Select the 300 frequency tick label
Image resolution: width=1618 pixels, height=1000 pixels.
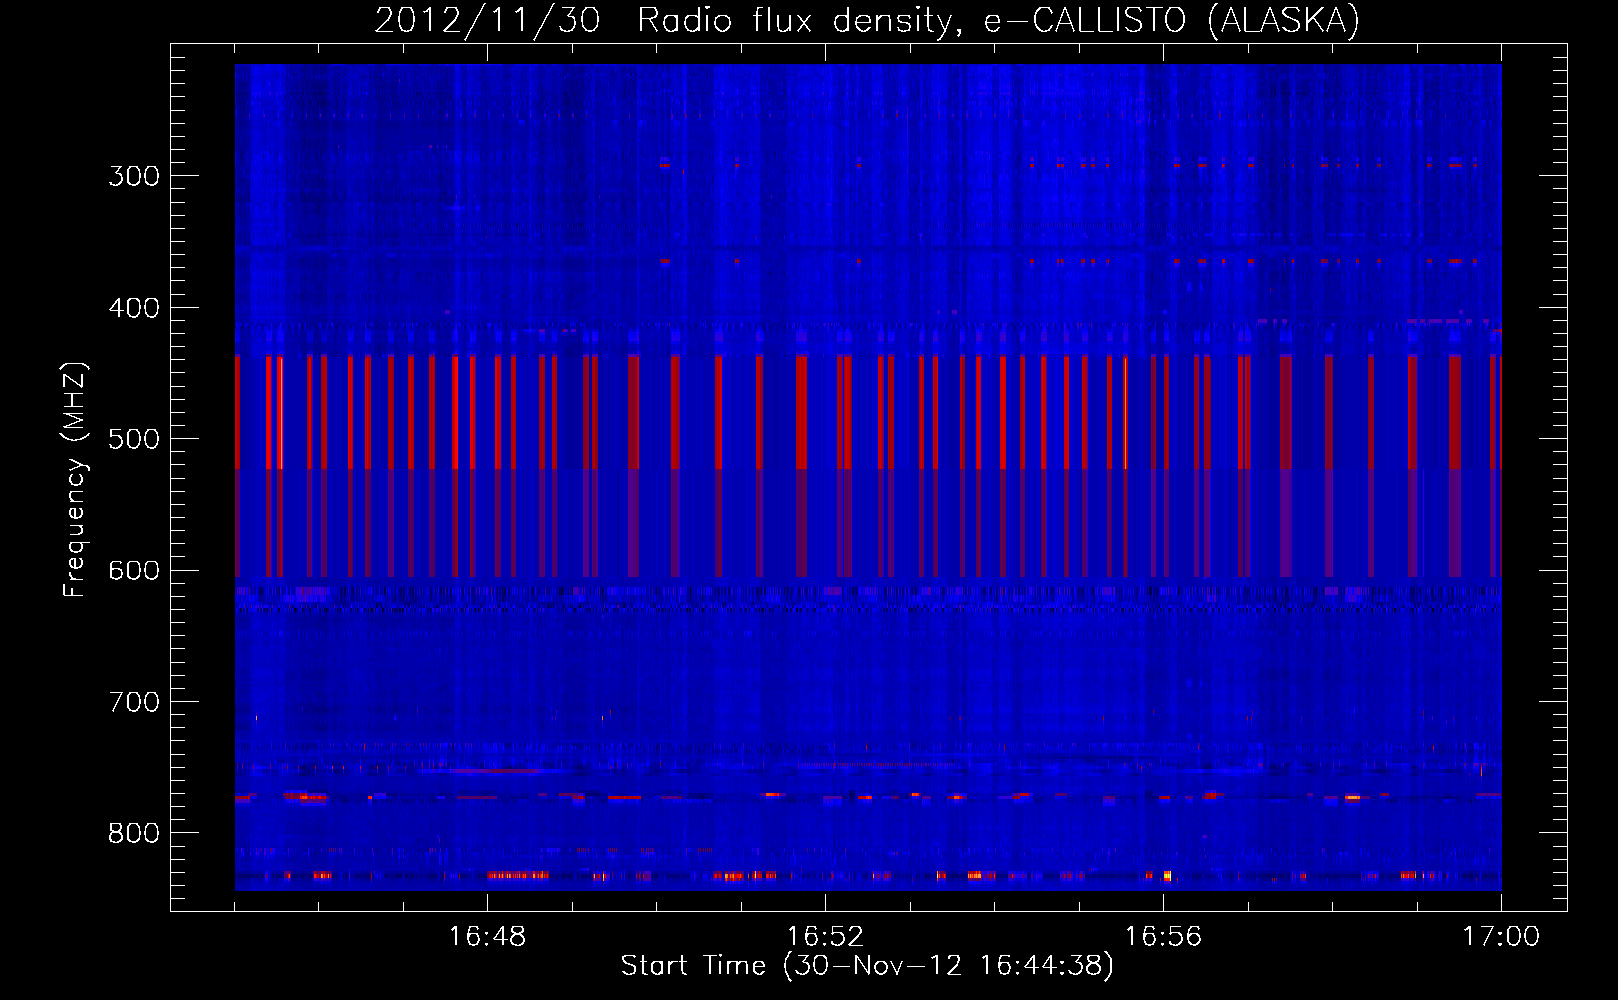point(134,176)
